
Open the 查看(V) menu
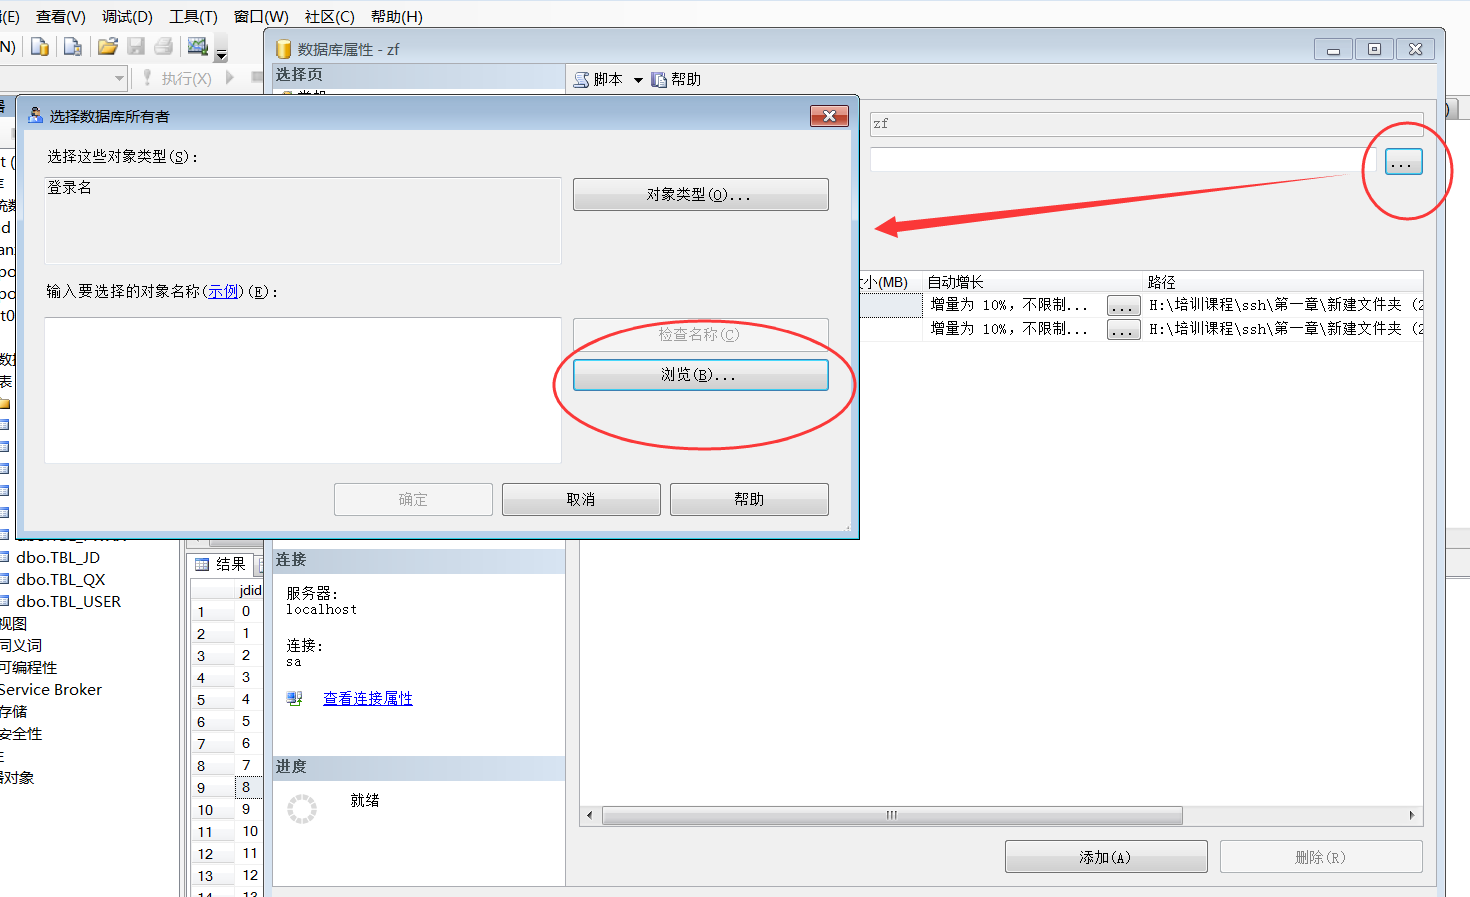tap(61, 16)
